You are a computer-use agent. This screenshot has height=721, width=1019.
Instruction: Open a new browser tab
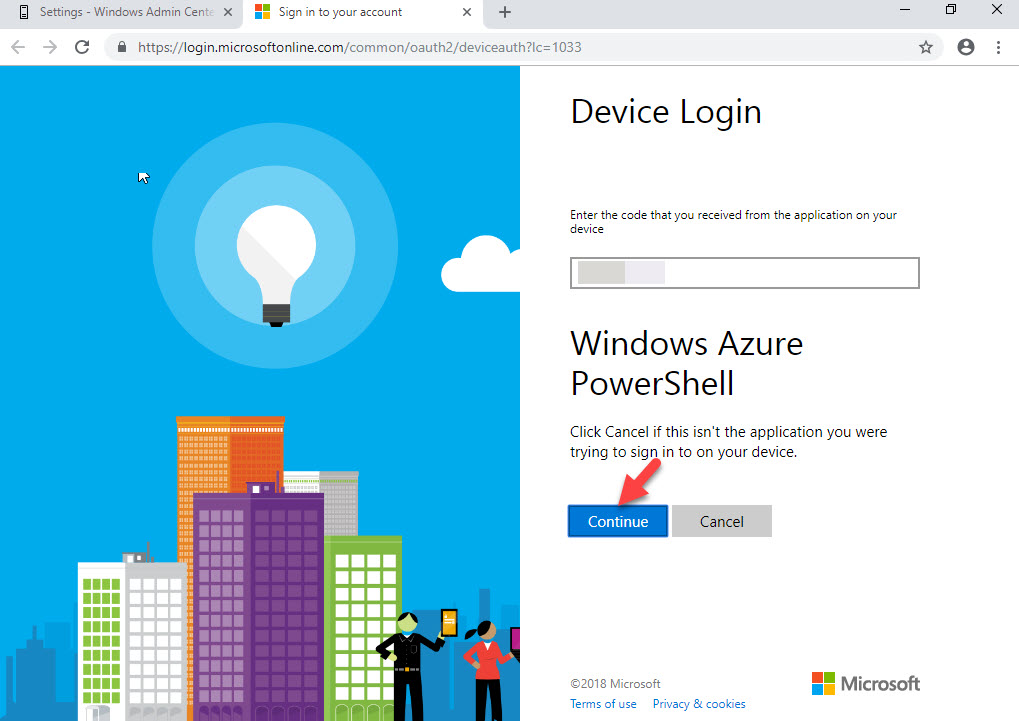[505, 12]
